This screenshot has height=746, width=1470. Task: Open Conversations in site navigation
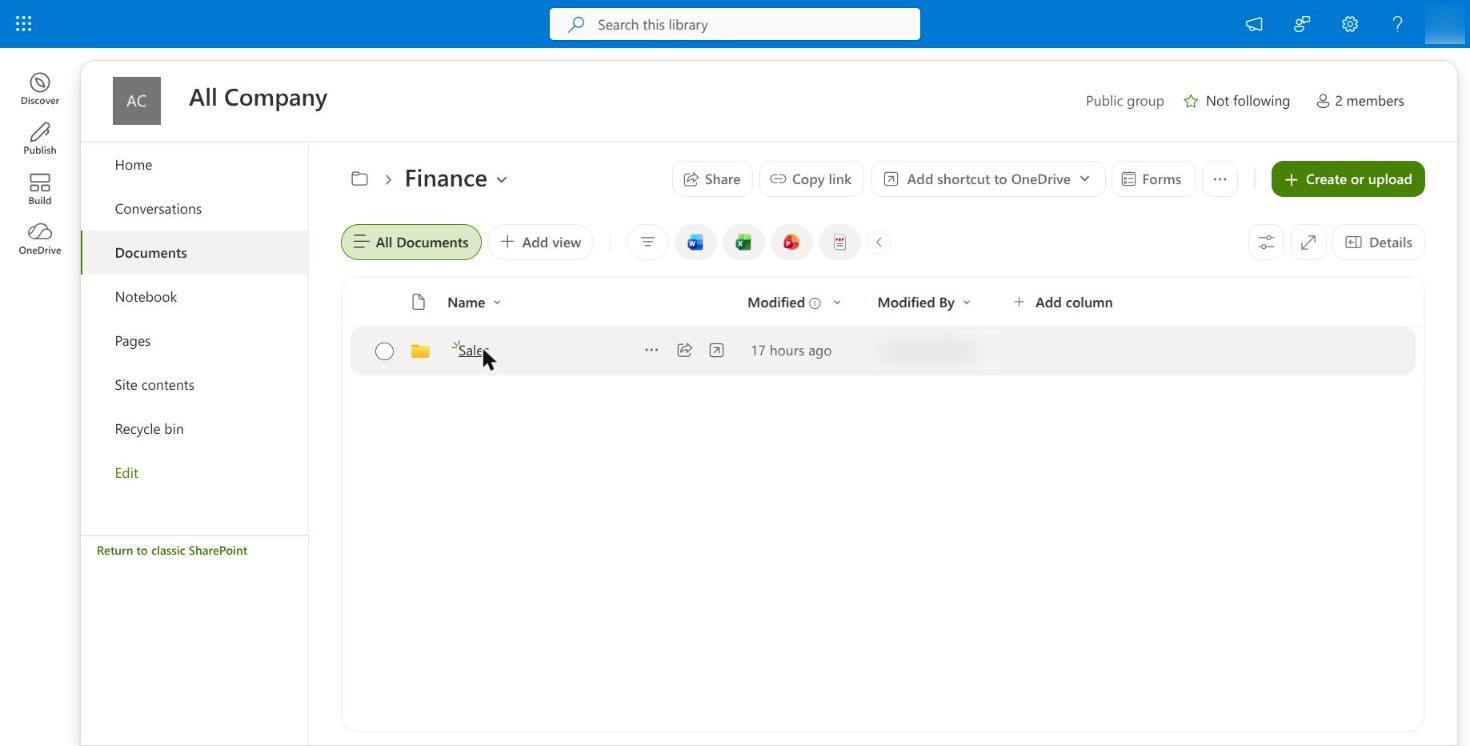point(158,209)
